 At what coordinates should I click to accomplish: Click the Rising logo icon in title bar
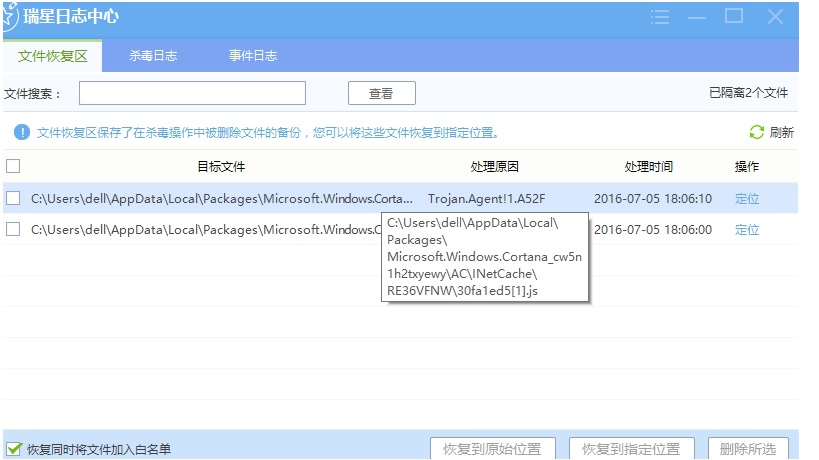(10, 17)
